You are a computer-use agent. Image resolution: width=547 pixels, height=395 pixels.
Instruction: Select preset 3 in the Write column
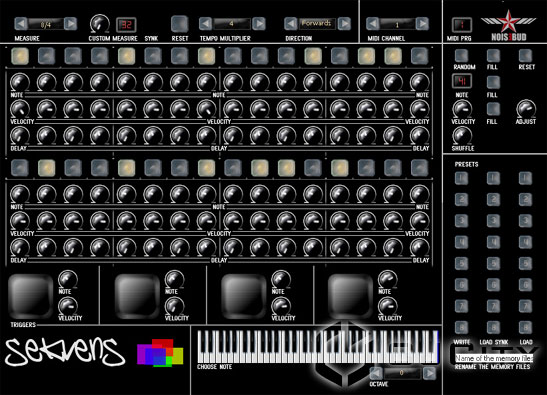click(x=462, y=221)
